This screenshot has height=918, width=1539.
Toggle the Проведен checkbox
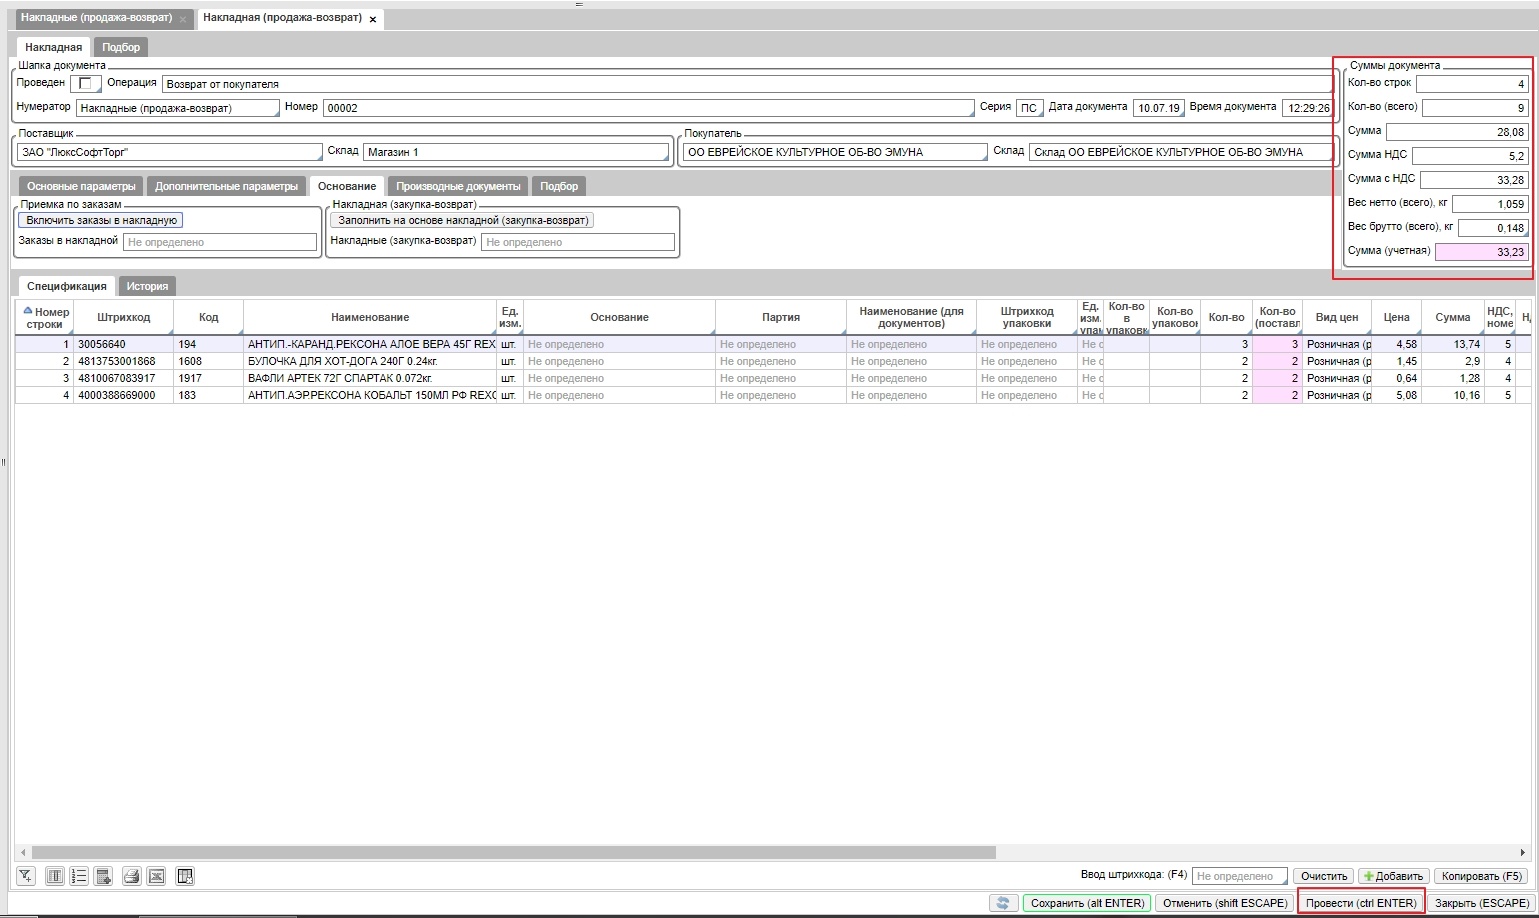(85, 83)
